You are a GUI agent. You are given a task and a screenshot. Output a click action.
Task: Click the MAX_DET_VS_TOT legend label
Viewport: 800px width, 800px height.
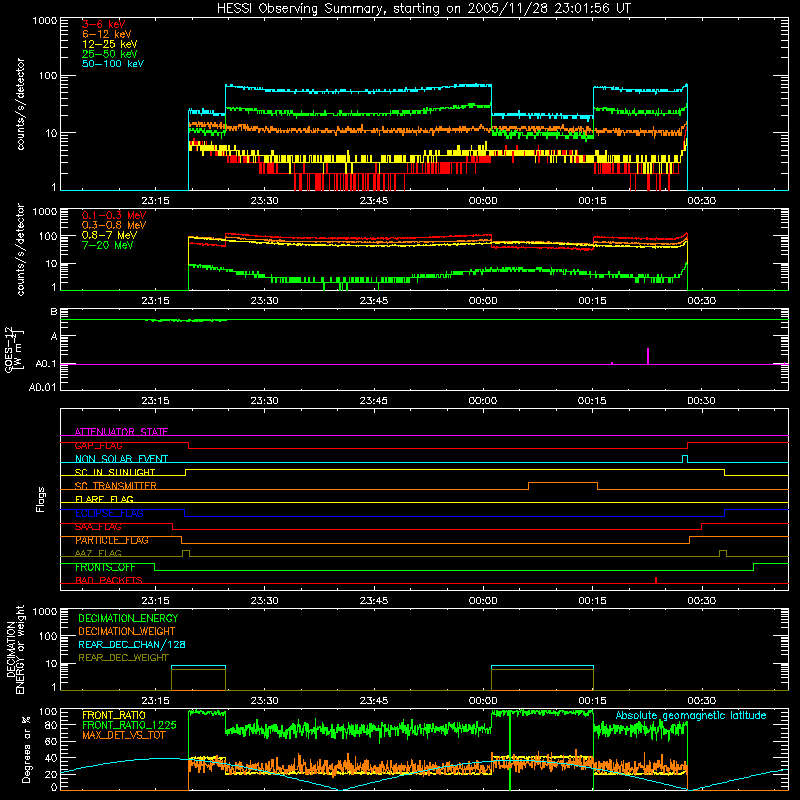pyautogui.click(x=124, y=735)
